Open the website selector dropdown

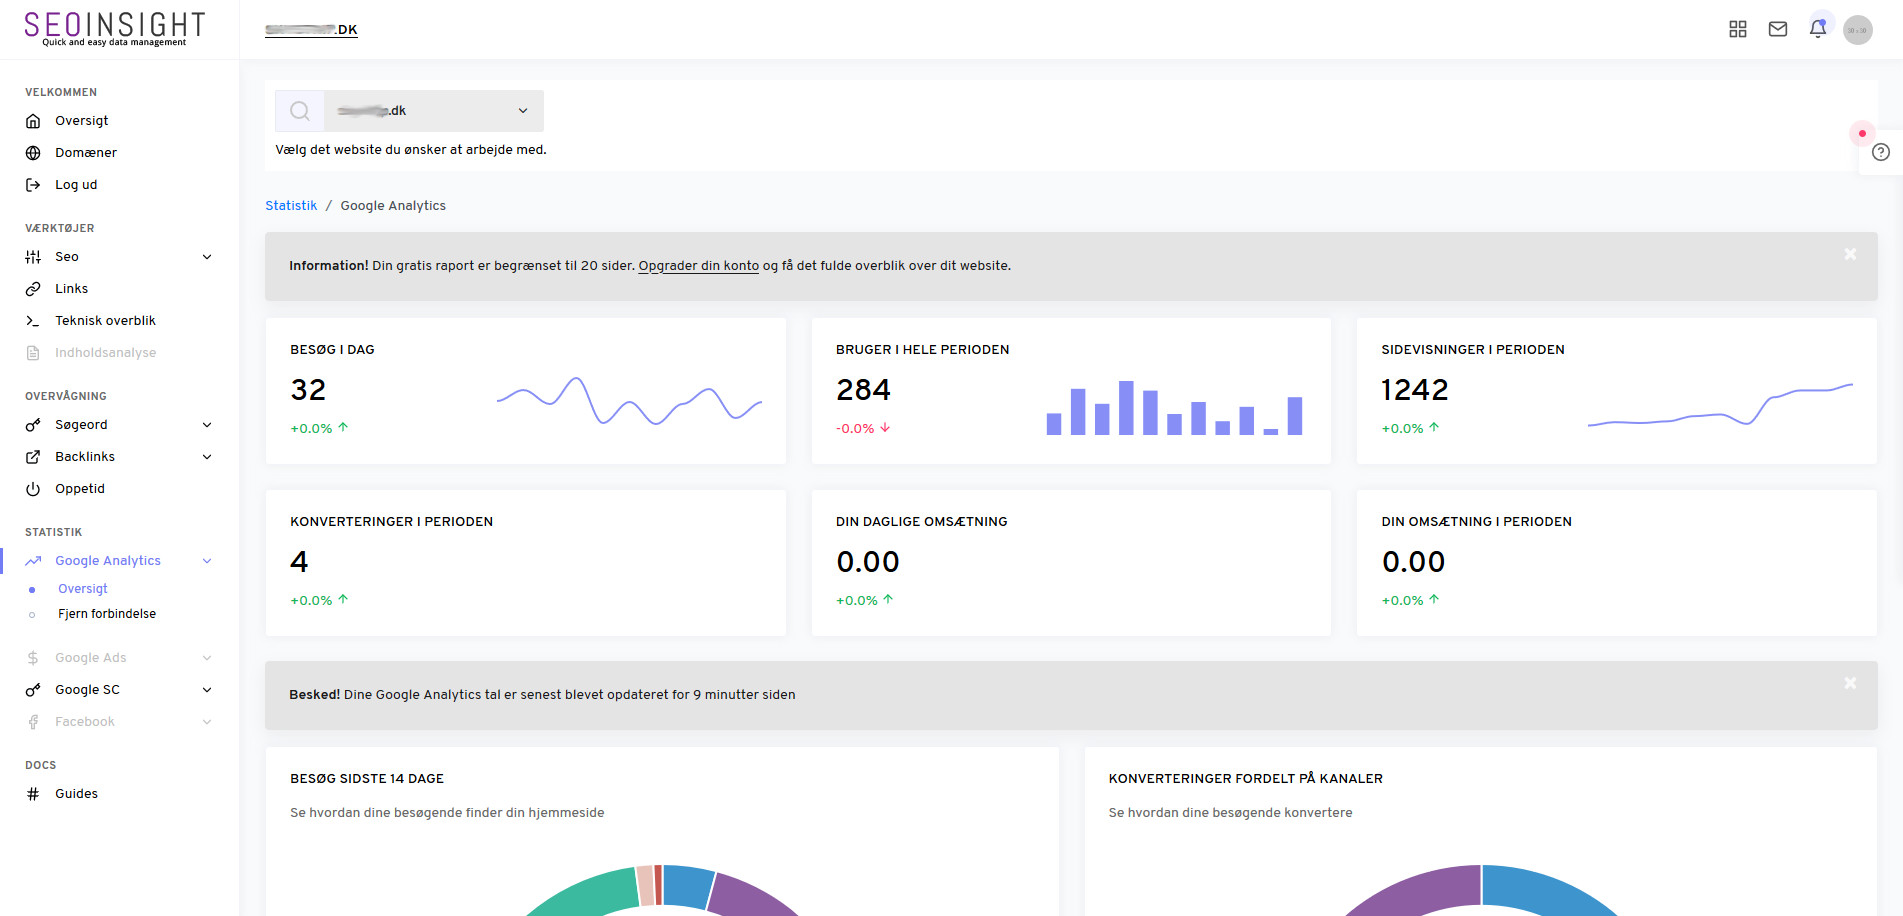[523, 111]
